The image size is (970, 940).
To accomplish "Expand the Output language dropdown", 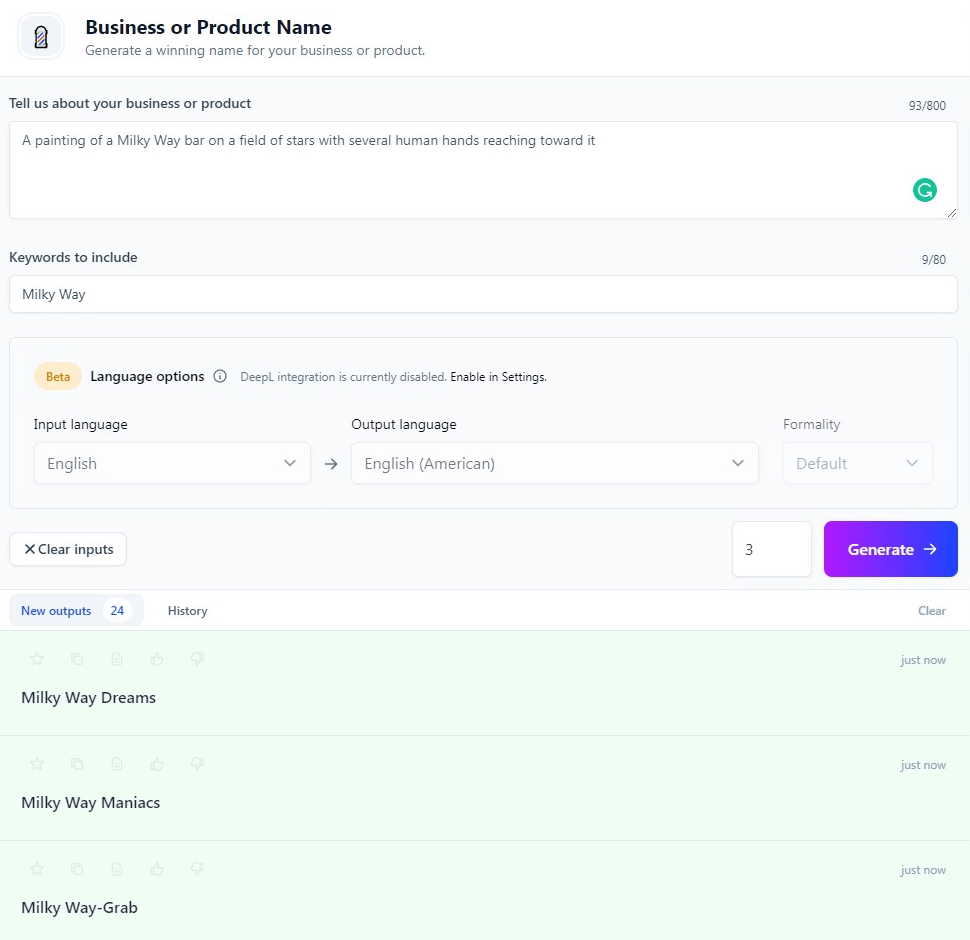I will coord(554,463).
